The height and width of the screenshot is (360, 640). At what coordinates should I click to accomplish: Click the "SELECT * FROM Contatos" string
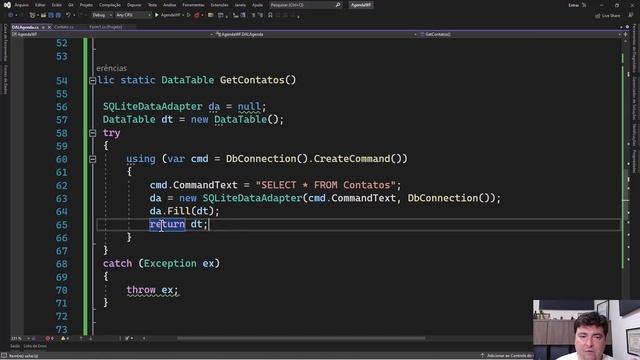click(325, 185)
